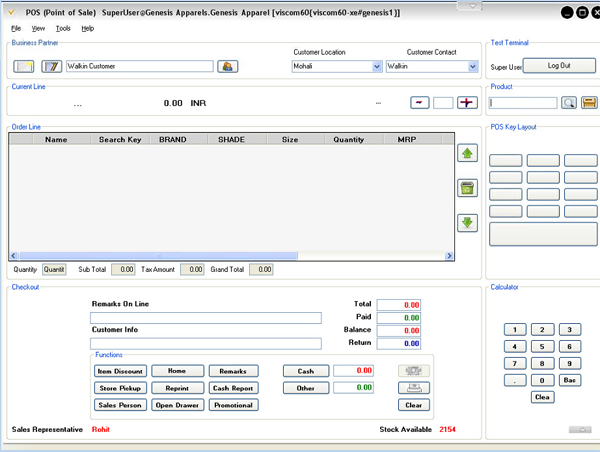Viewport: 600px width, 452px height.
Task: Click the Quantit button below order lines
Action: coord(54,269)
